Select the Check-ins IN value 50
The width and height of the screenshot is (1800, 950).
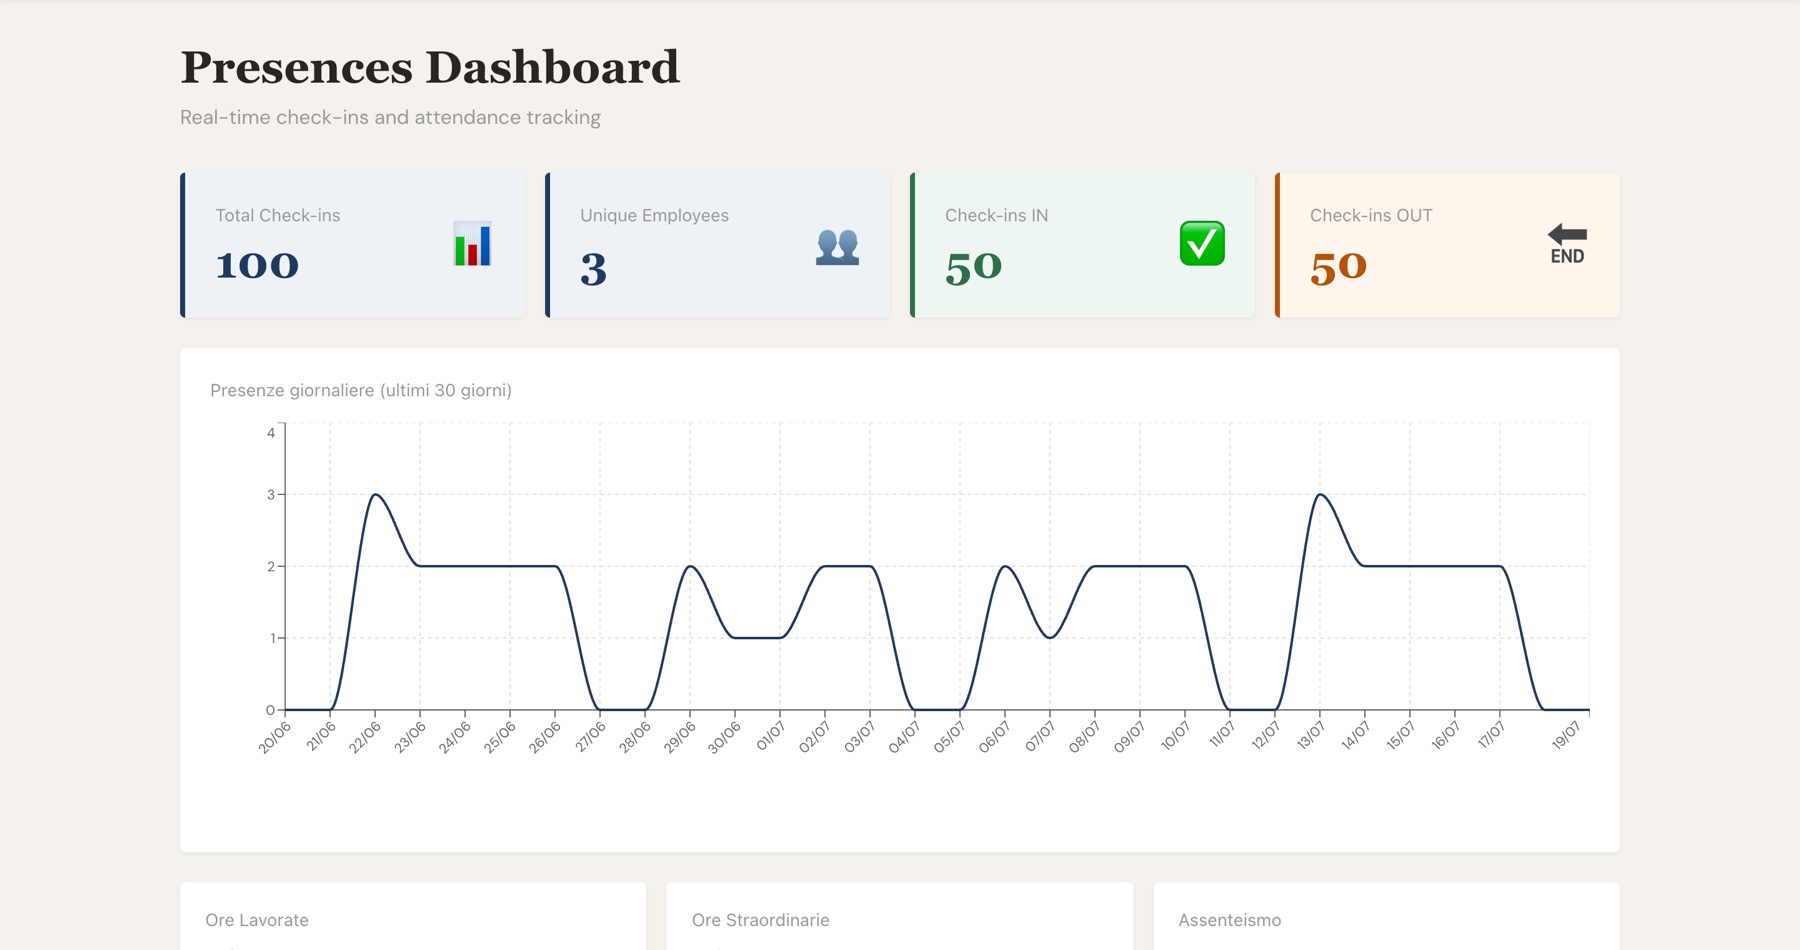[x=973, y=267]
